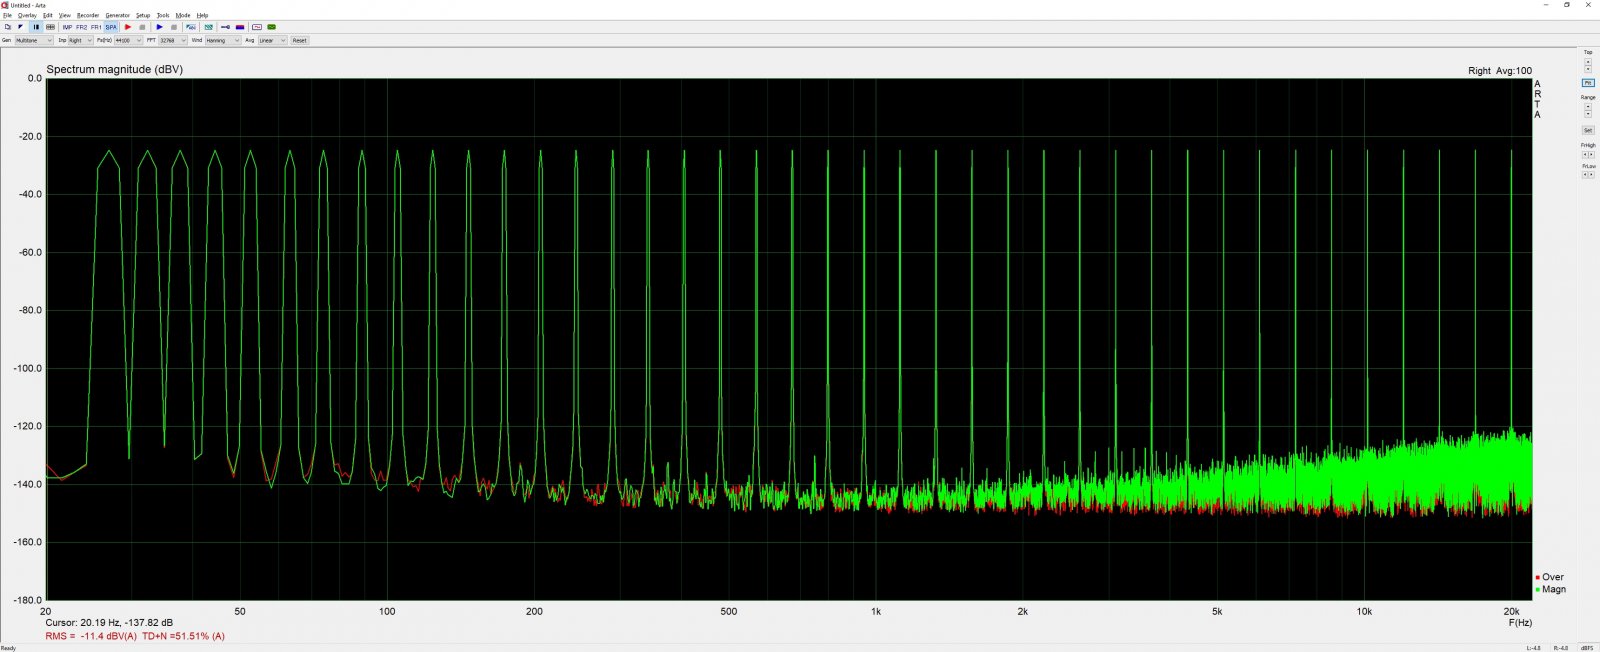Open the File menu
The height and width of the screenshot is (652, 1600).
[x=7, y=15]
